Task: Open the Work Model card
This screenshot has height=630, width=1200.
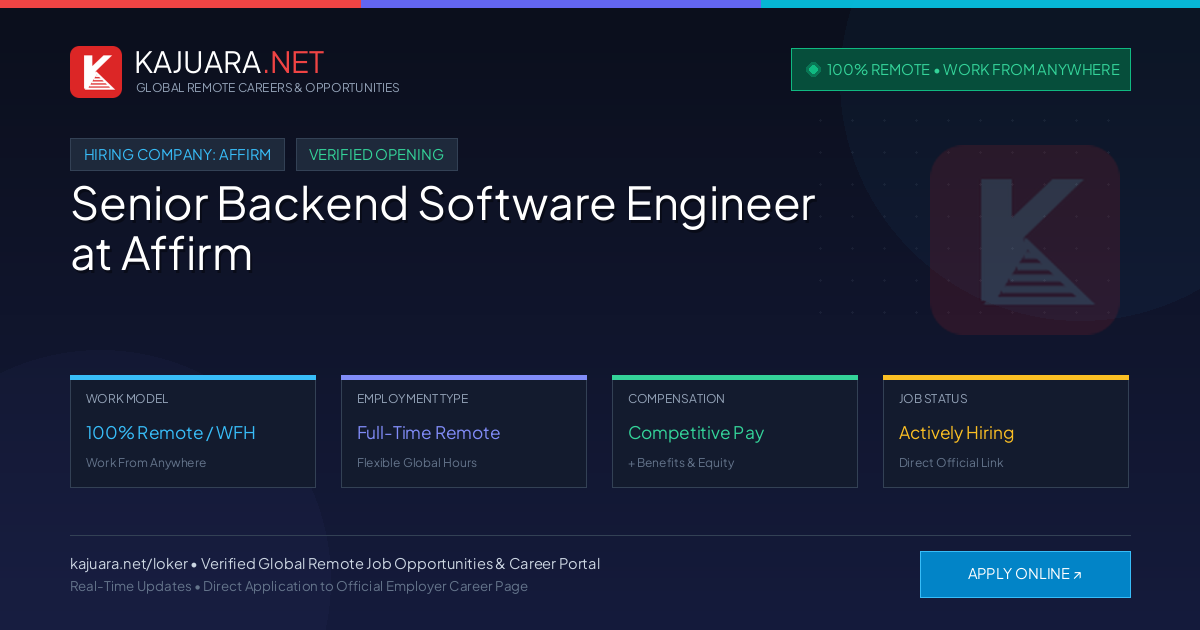Action: coord(193,432)
